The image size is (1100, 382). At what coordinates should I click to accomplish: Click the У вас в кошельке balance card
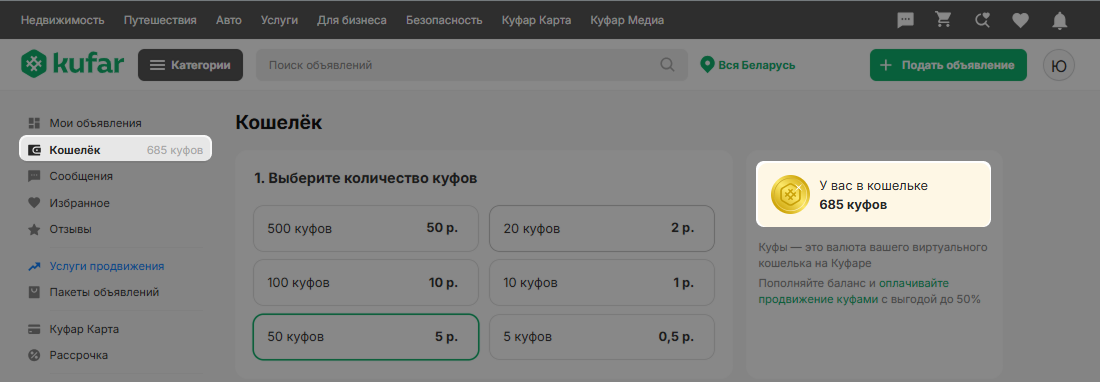pos(873,194)
